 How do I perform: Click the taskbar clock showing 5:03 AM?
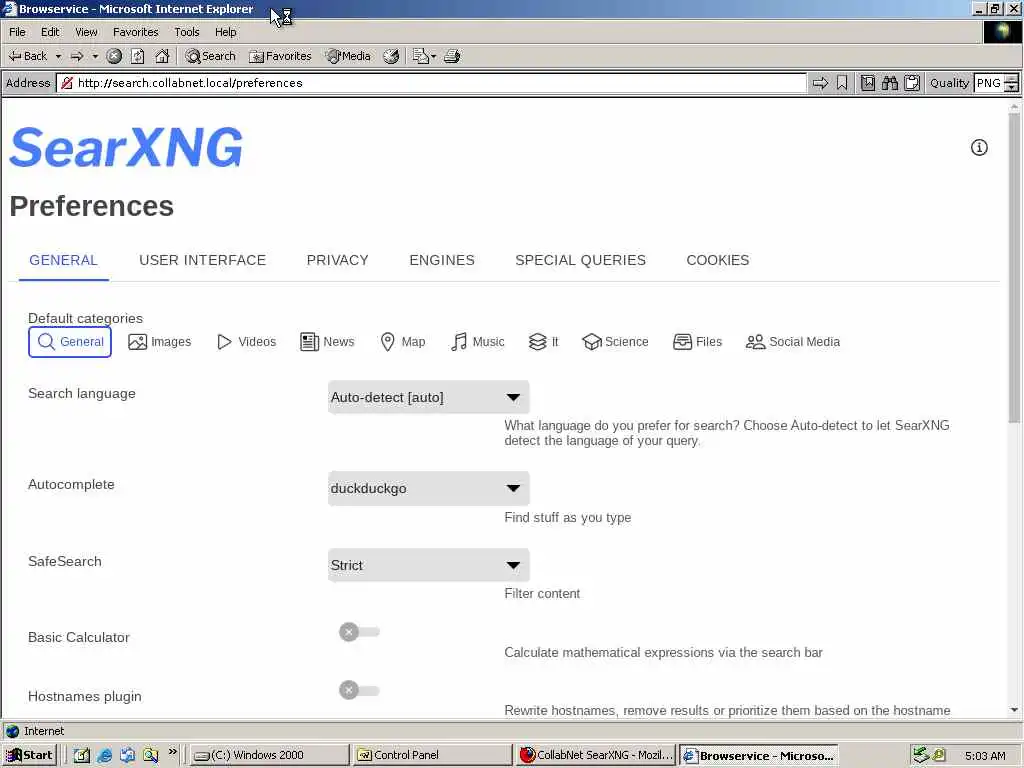(x=985, y=756)
